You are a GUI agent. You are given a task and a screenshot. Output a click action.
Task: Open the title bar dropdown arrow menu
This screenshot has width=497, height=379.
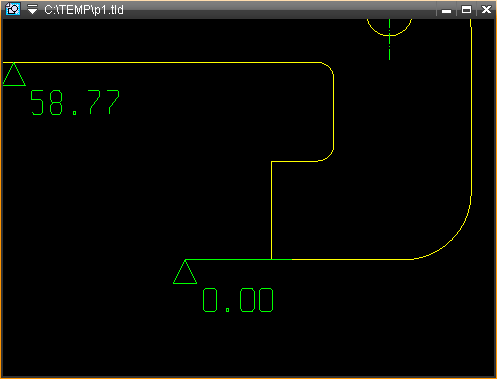(x=32, y=9)
